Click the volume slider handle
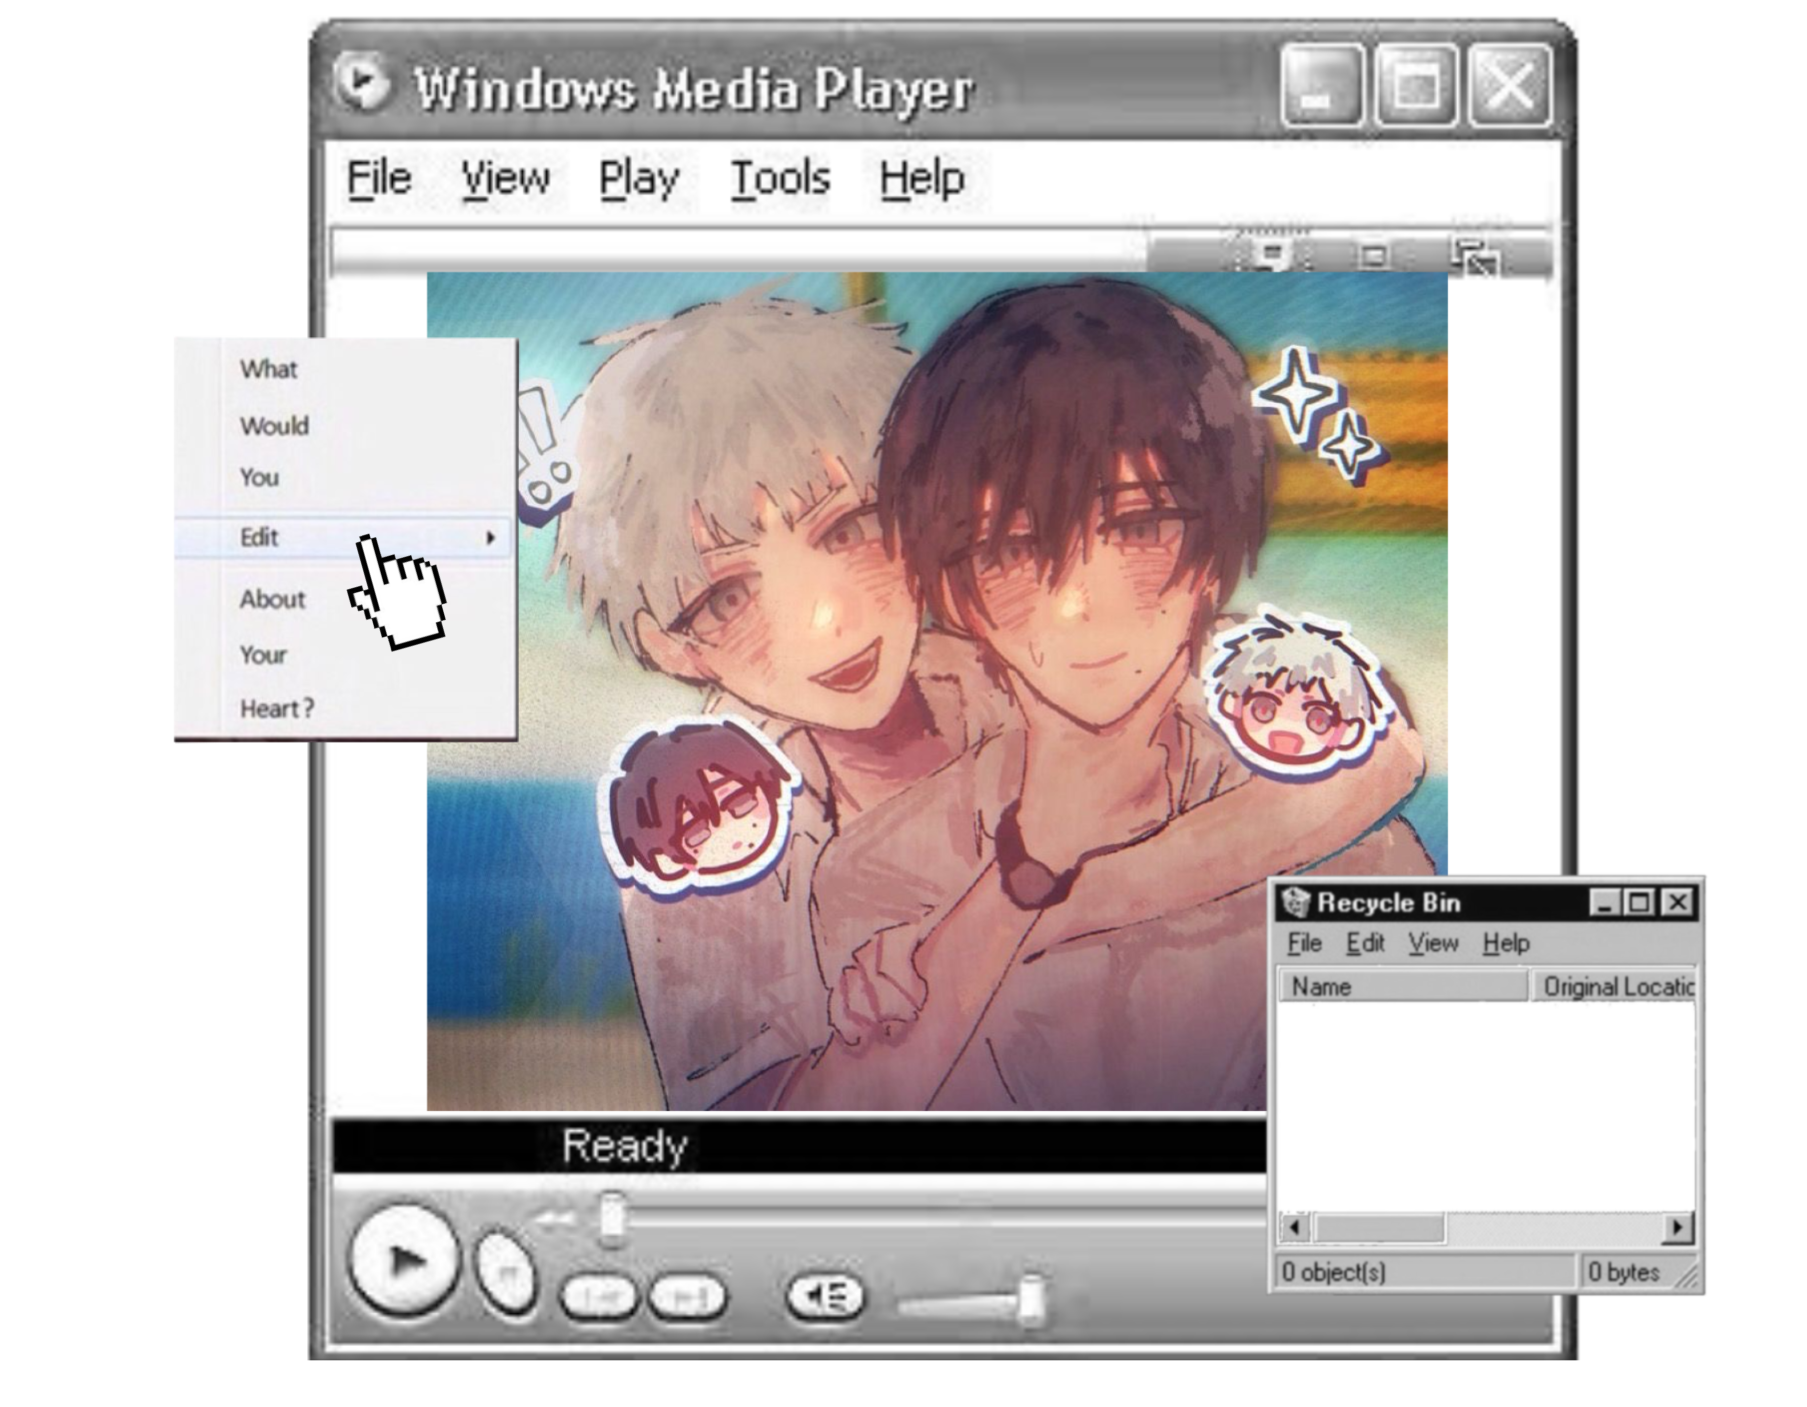The width and height of the screenshot is (1807, 1407). tap(1030, 1300)
